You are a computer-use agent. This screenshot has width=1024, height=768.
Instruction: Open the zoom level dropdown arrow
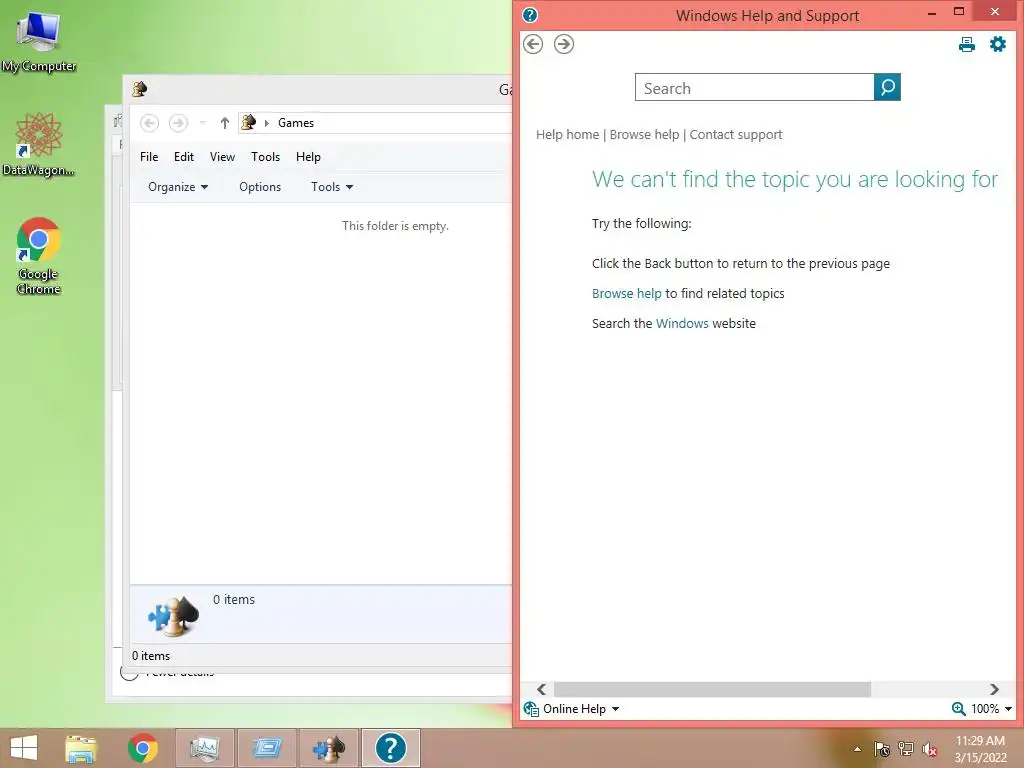click(x=1008, y=709)
